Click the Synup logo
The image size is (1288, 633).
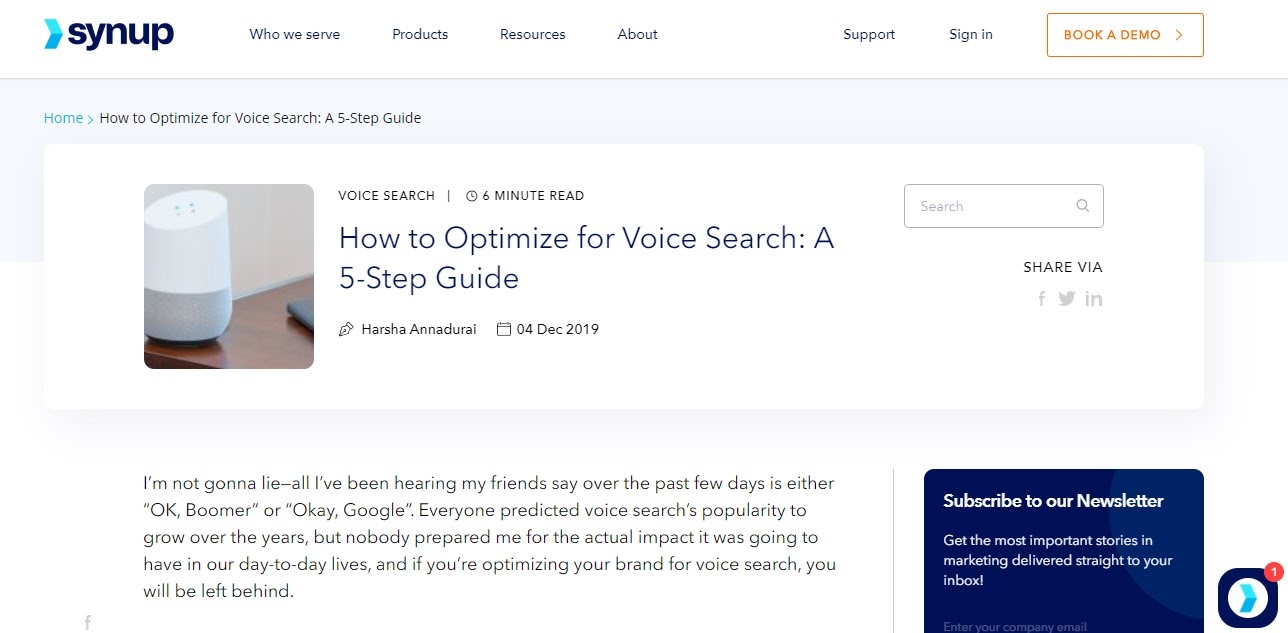[x=108, y=33]
